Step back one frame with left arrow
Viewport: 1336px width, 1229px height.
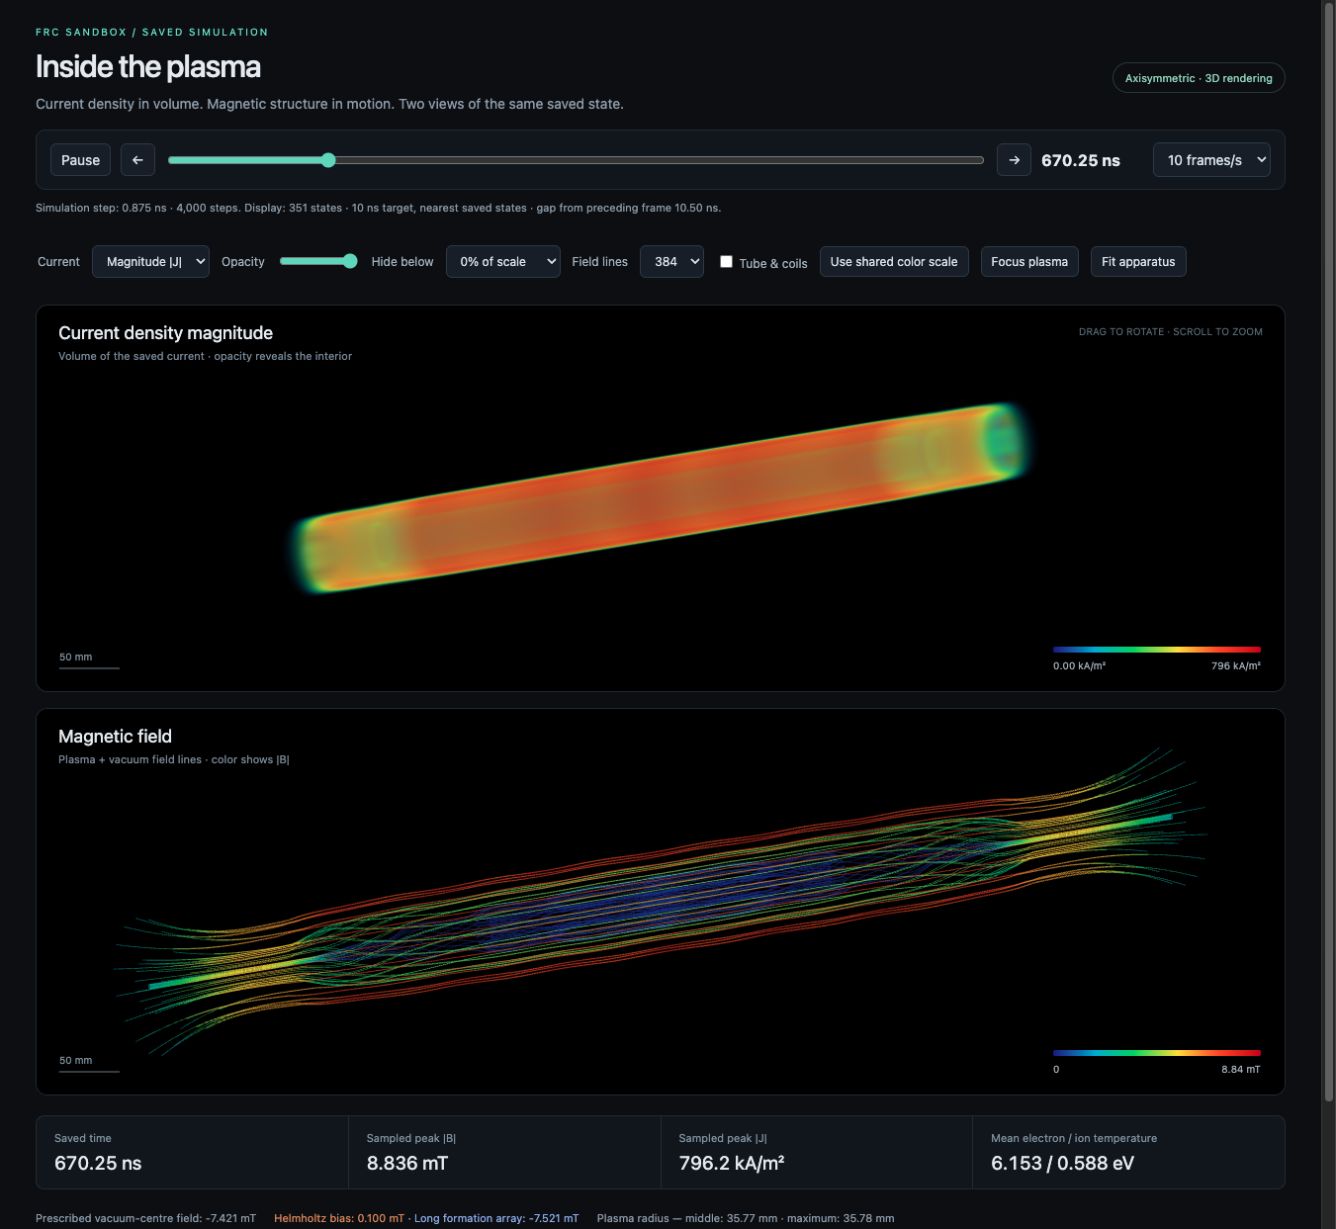(x=138, y=160)
